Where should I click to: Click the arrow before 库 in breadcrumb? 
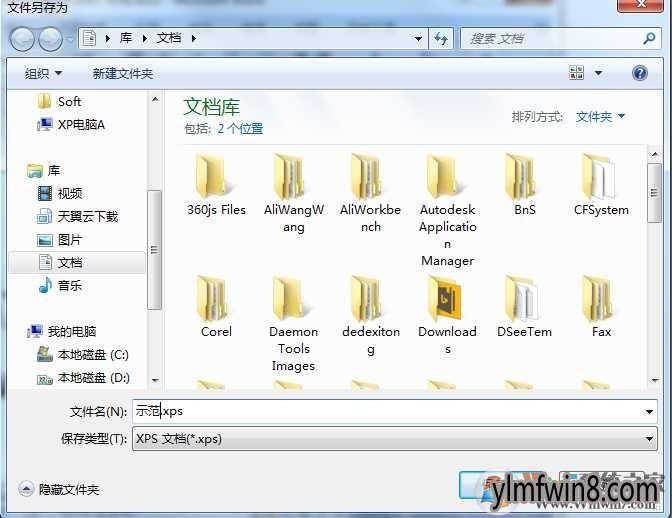108,39
